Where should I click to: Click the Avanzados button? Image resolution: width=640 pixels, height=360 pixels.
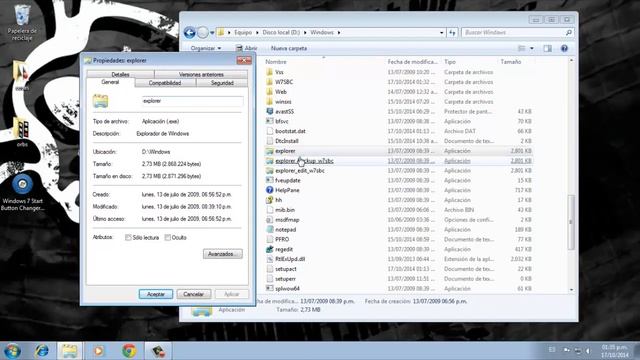click(x=223, y=254)
